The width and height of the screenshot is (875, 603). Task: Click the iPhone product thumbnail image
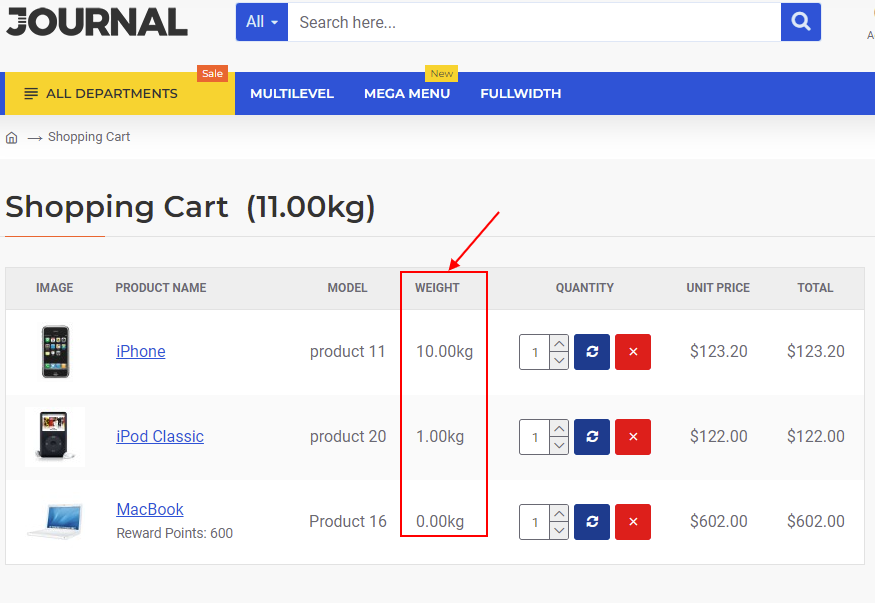(55, 352)
